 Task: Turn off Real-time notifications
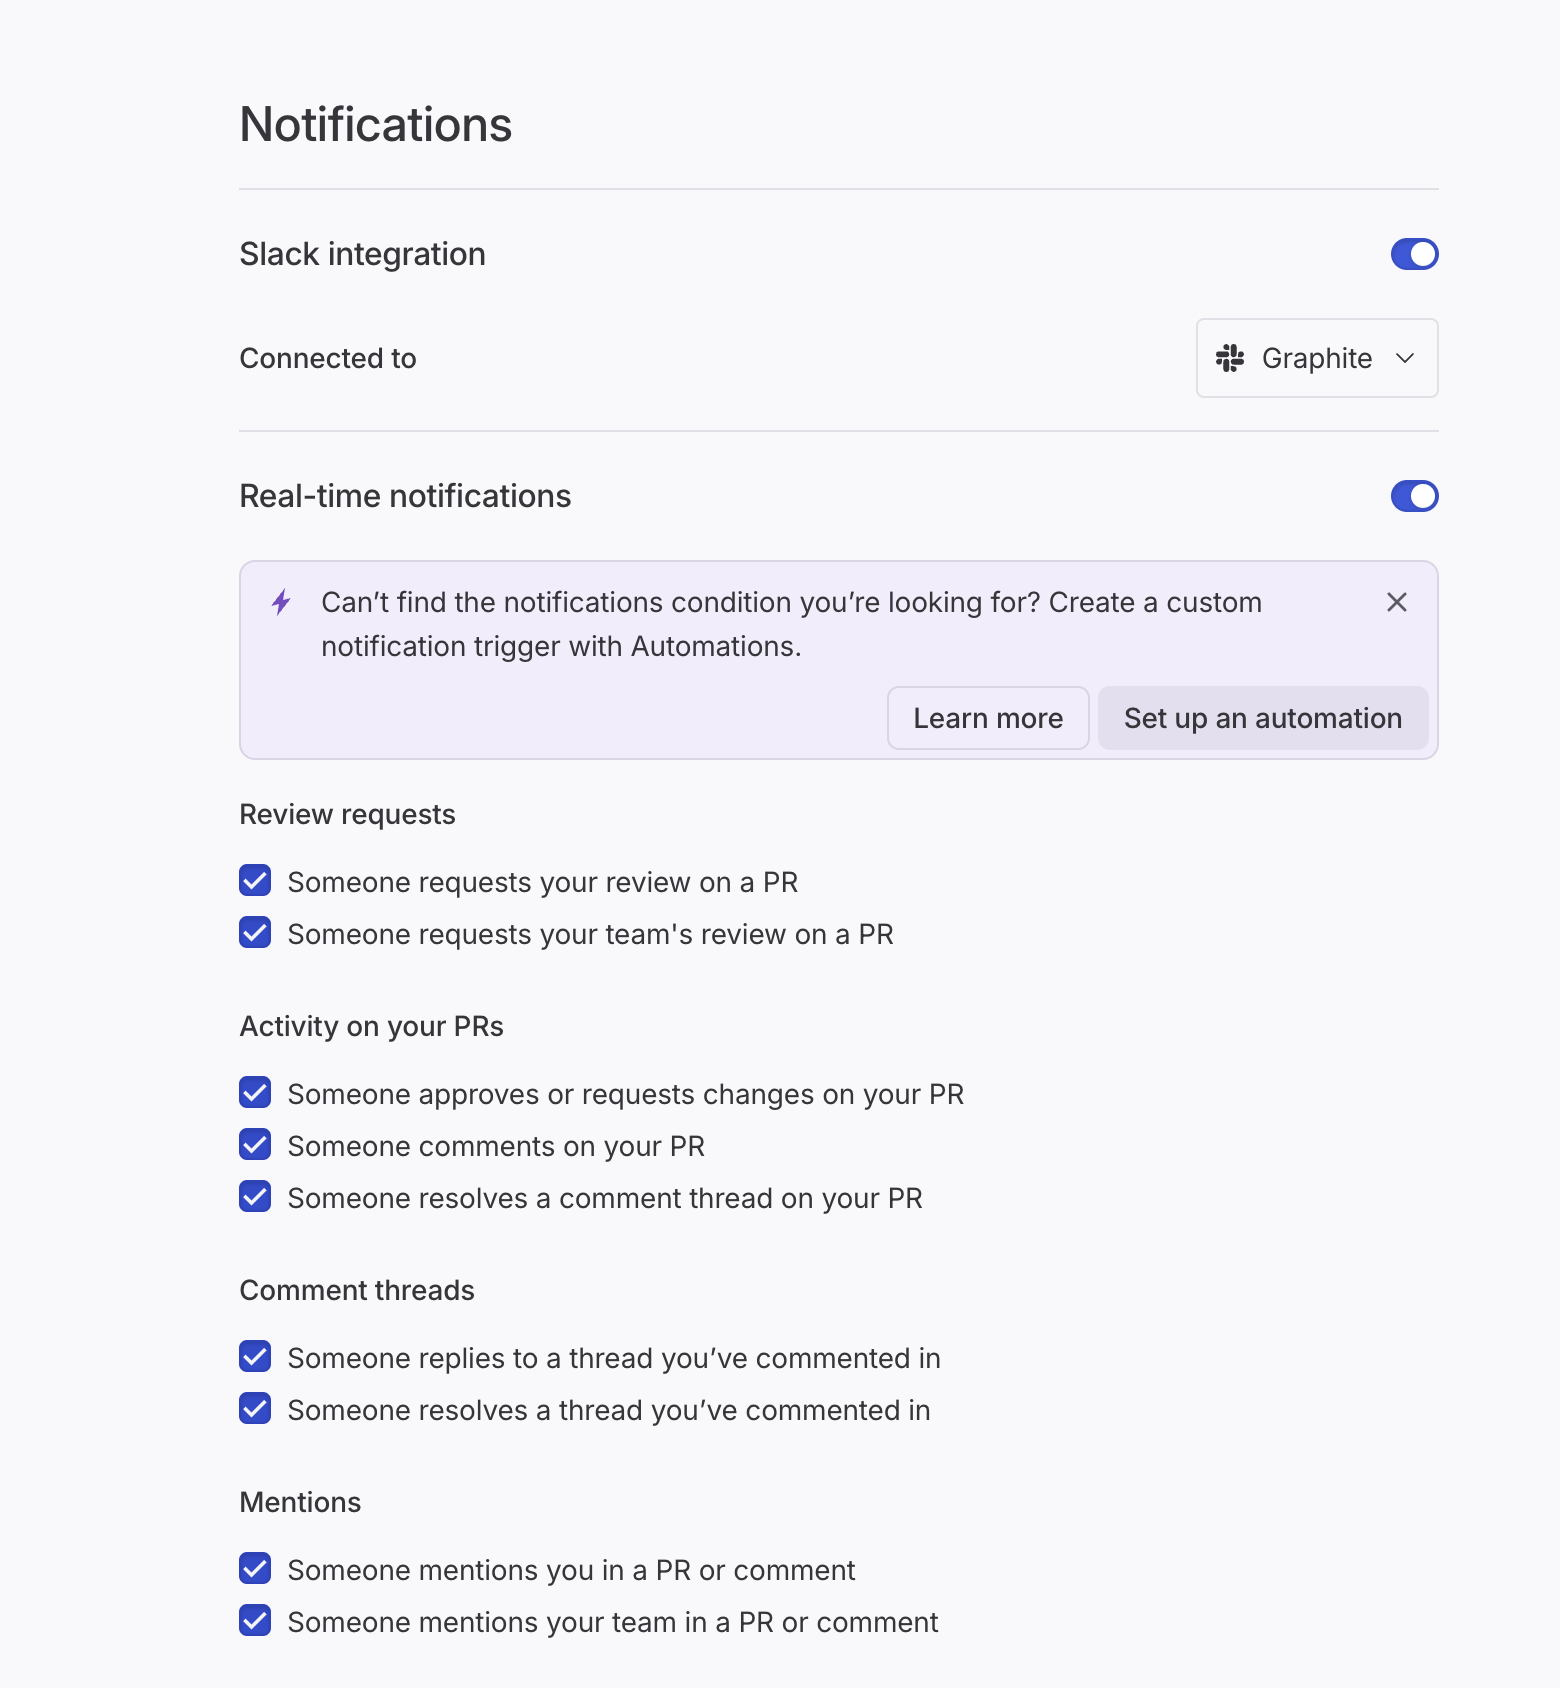click(1413, 495)
